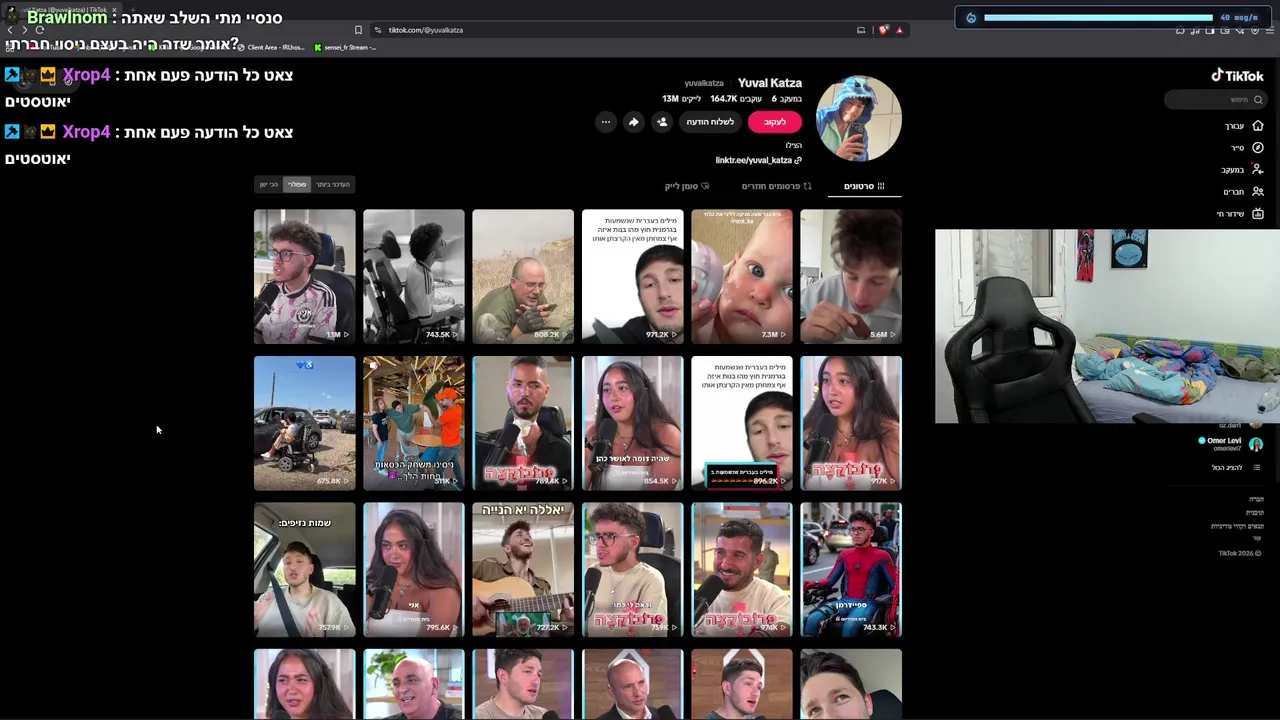Click the 13M likes count

coord(681,99)
